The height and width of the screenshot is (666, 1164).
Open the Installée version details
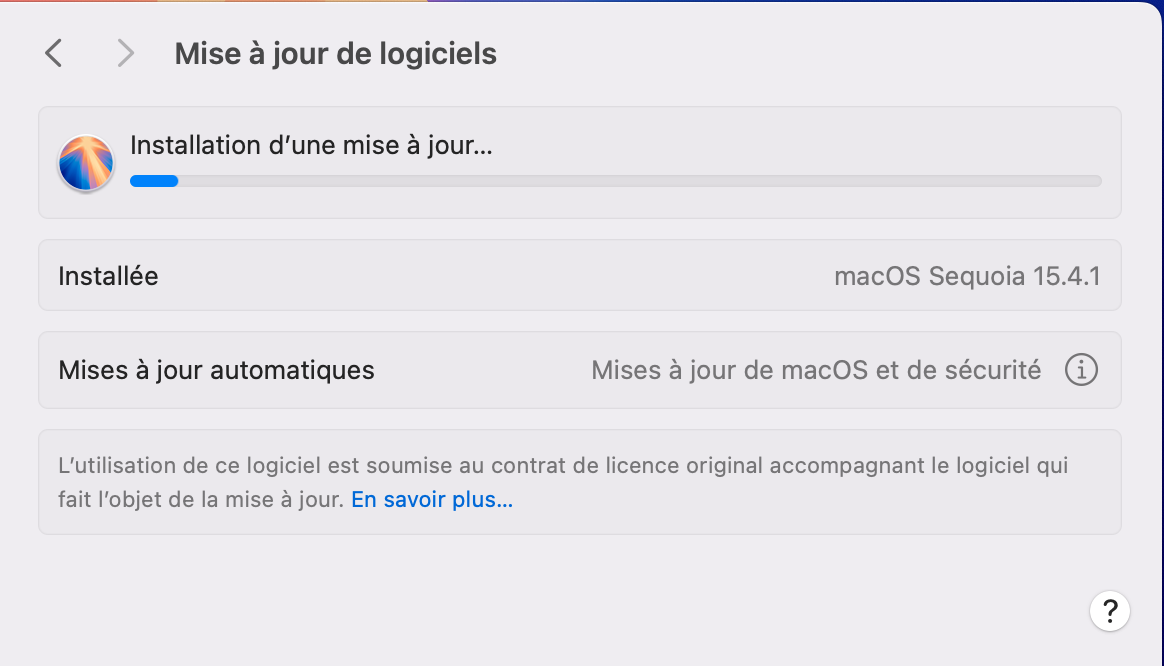[580, 276]
